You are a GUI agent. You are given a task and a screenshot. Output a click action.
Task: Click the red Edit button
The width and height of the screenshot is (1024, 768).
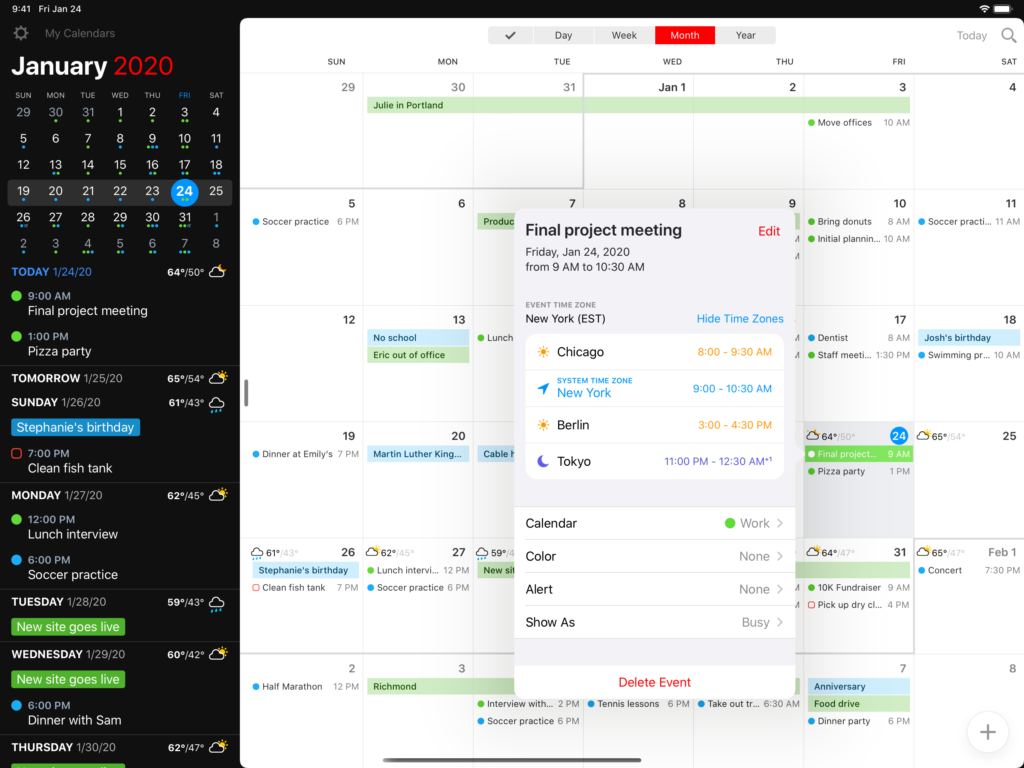(x=768, y=231)
